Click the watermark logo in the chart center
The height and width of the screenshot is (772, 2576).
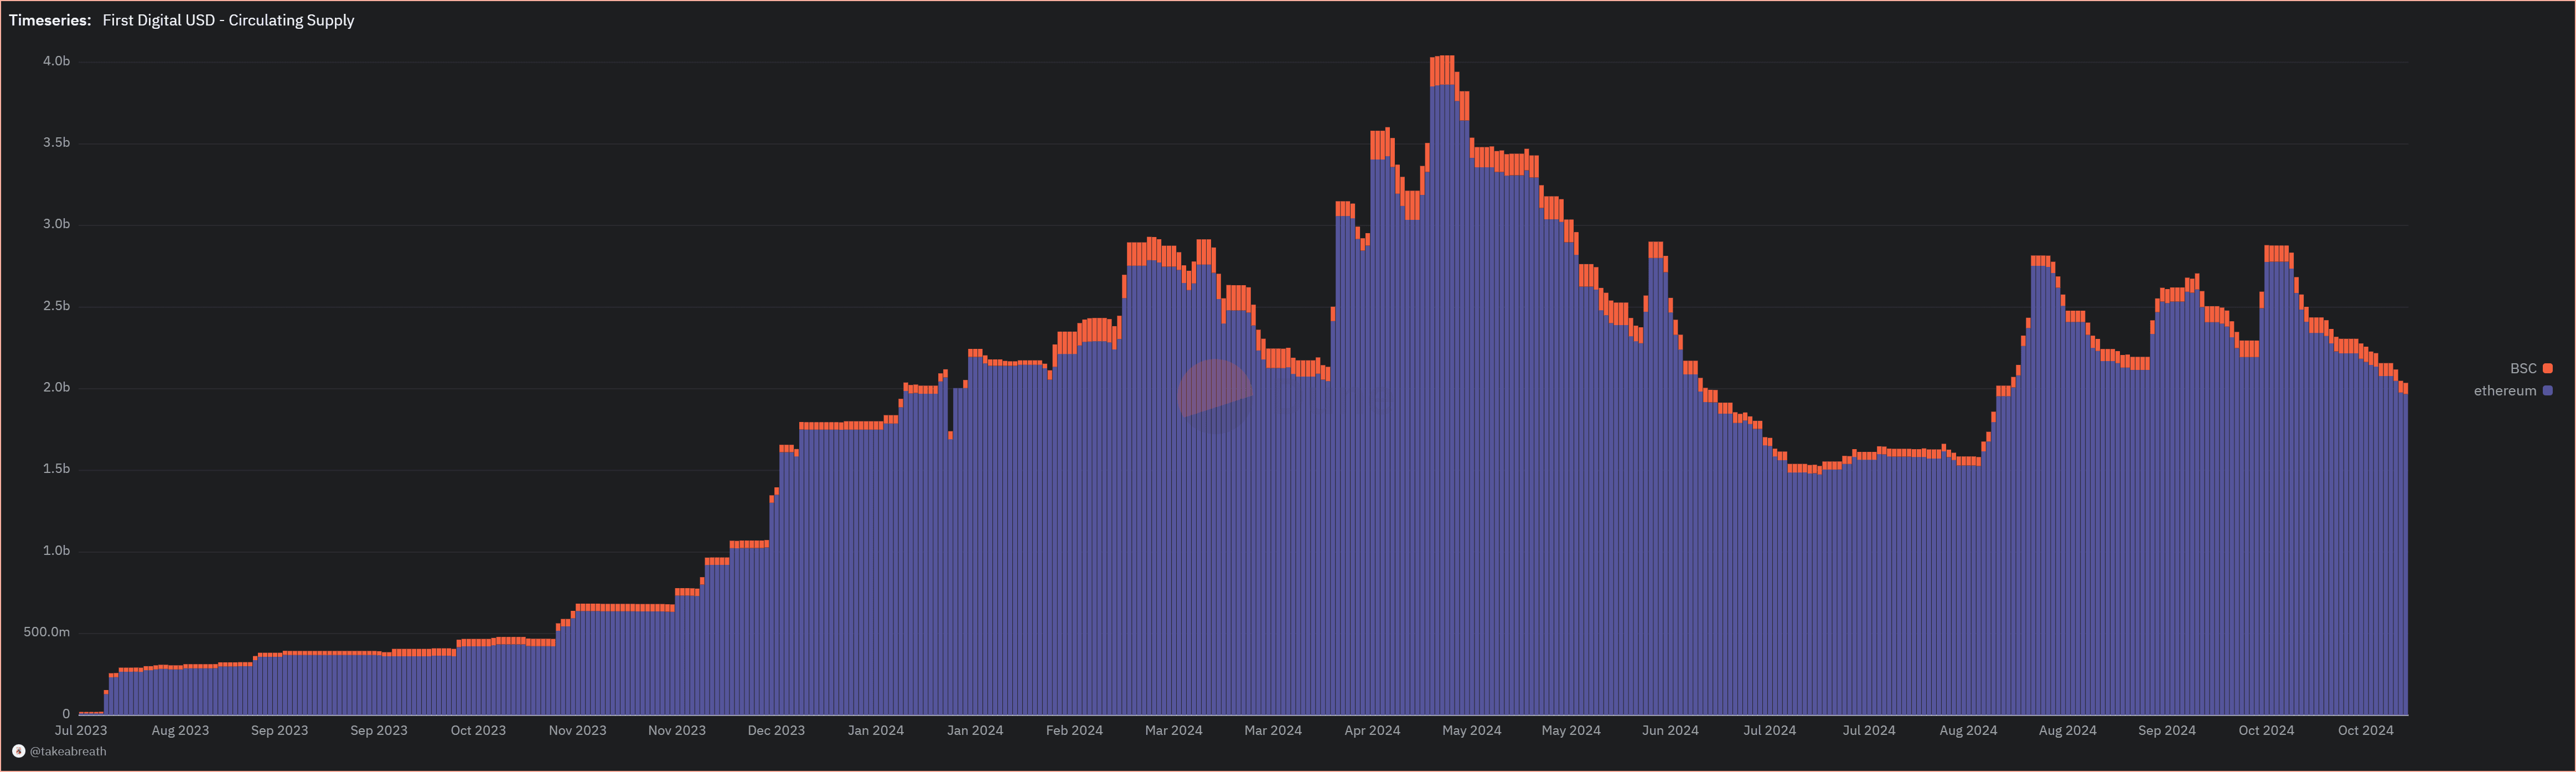pyautogui.click(x=1215, y=396)
